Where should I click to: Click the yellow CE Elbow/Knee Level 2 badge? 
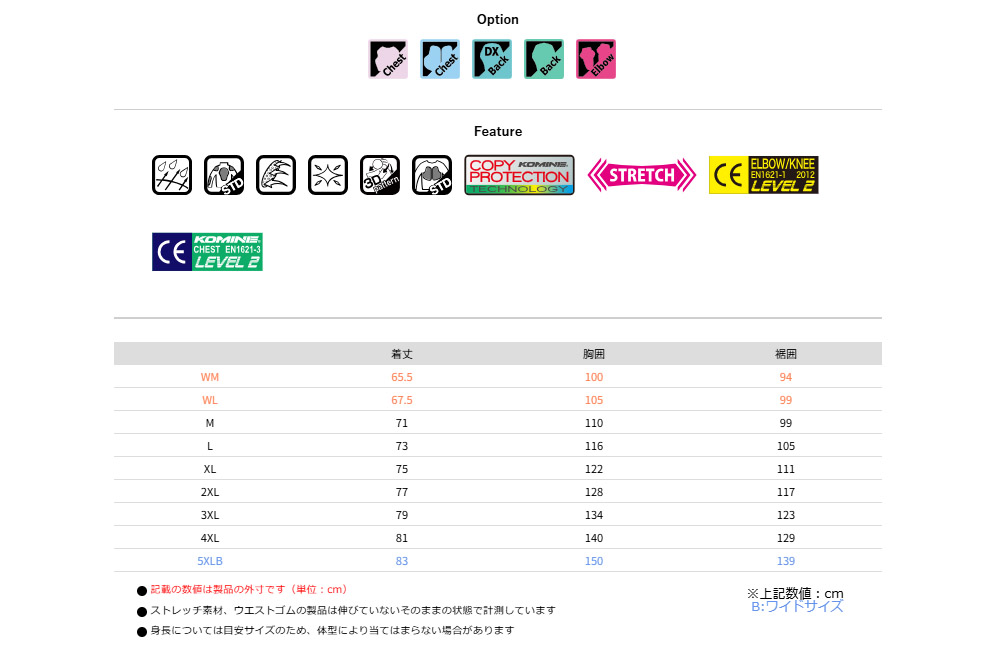click(x=763, y=175)
